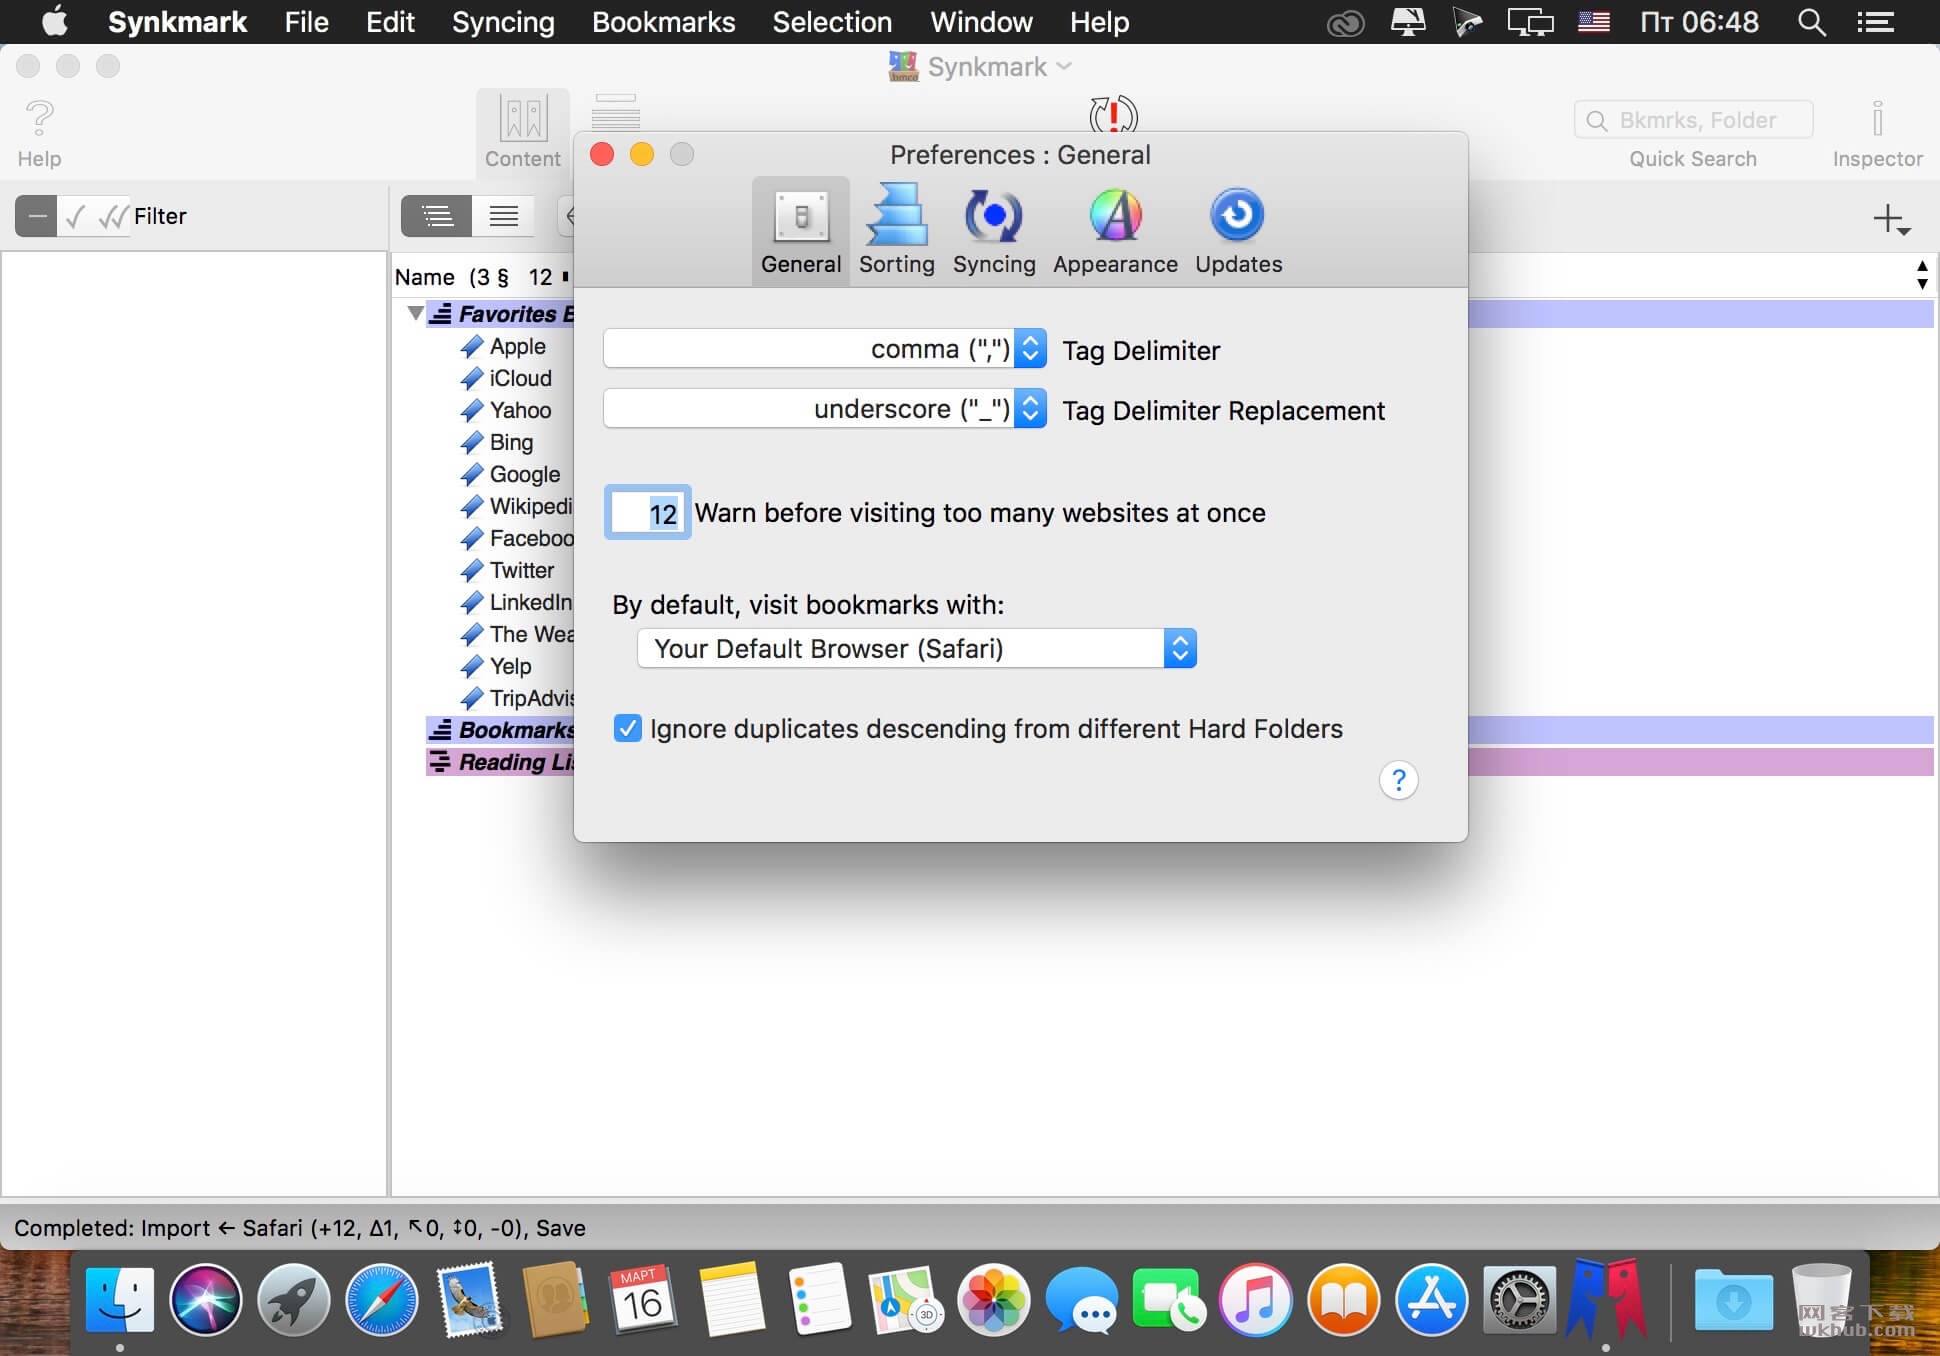Open the Window menu
Image resolution: width=1940 pixels, height=1356 pixels.
[x=981, y=22]
